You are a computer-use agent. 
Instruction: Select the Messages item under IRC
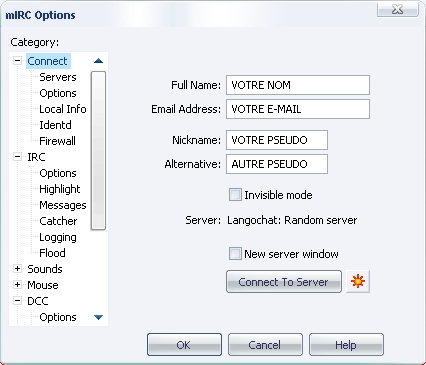pyautogui.click(x=63, y=205)
